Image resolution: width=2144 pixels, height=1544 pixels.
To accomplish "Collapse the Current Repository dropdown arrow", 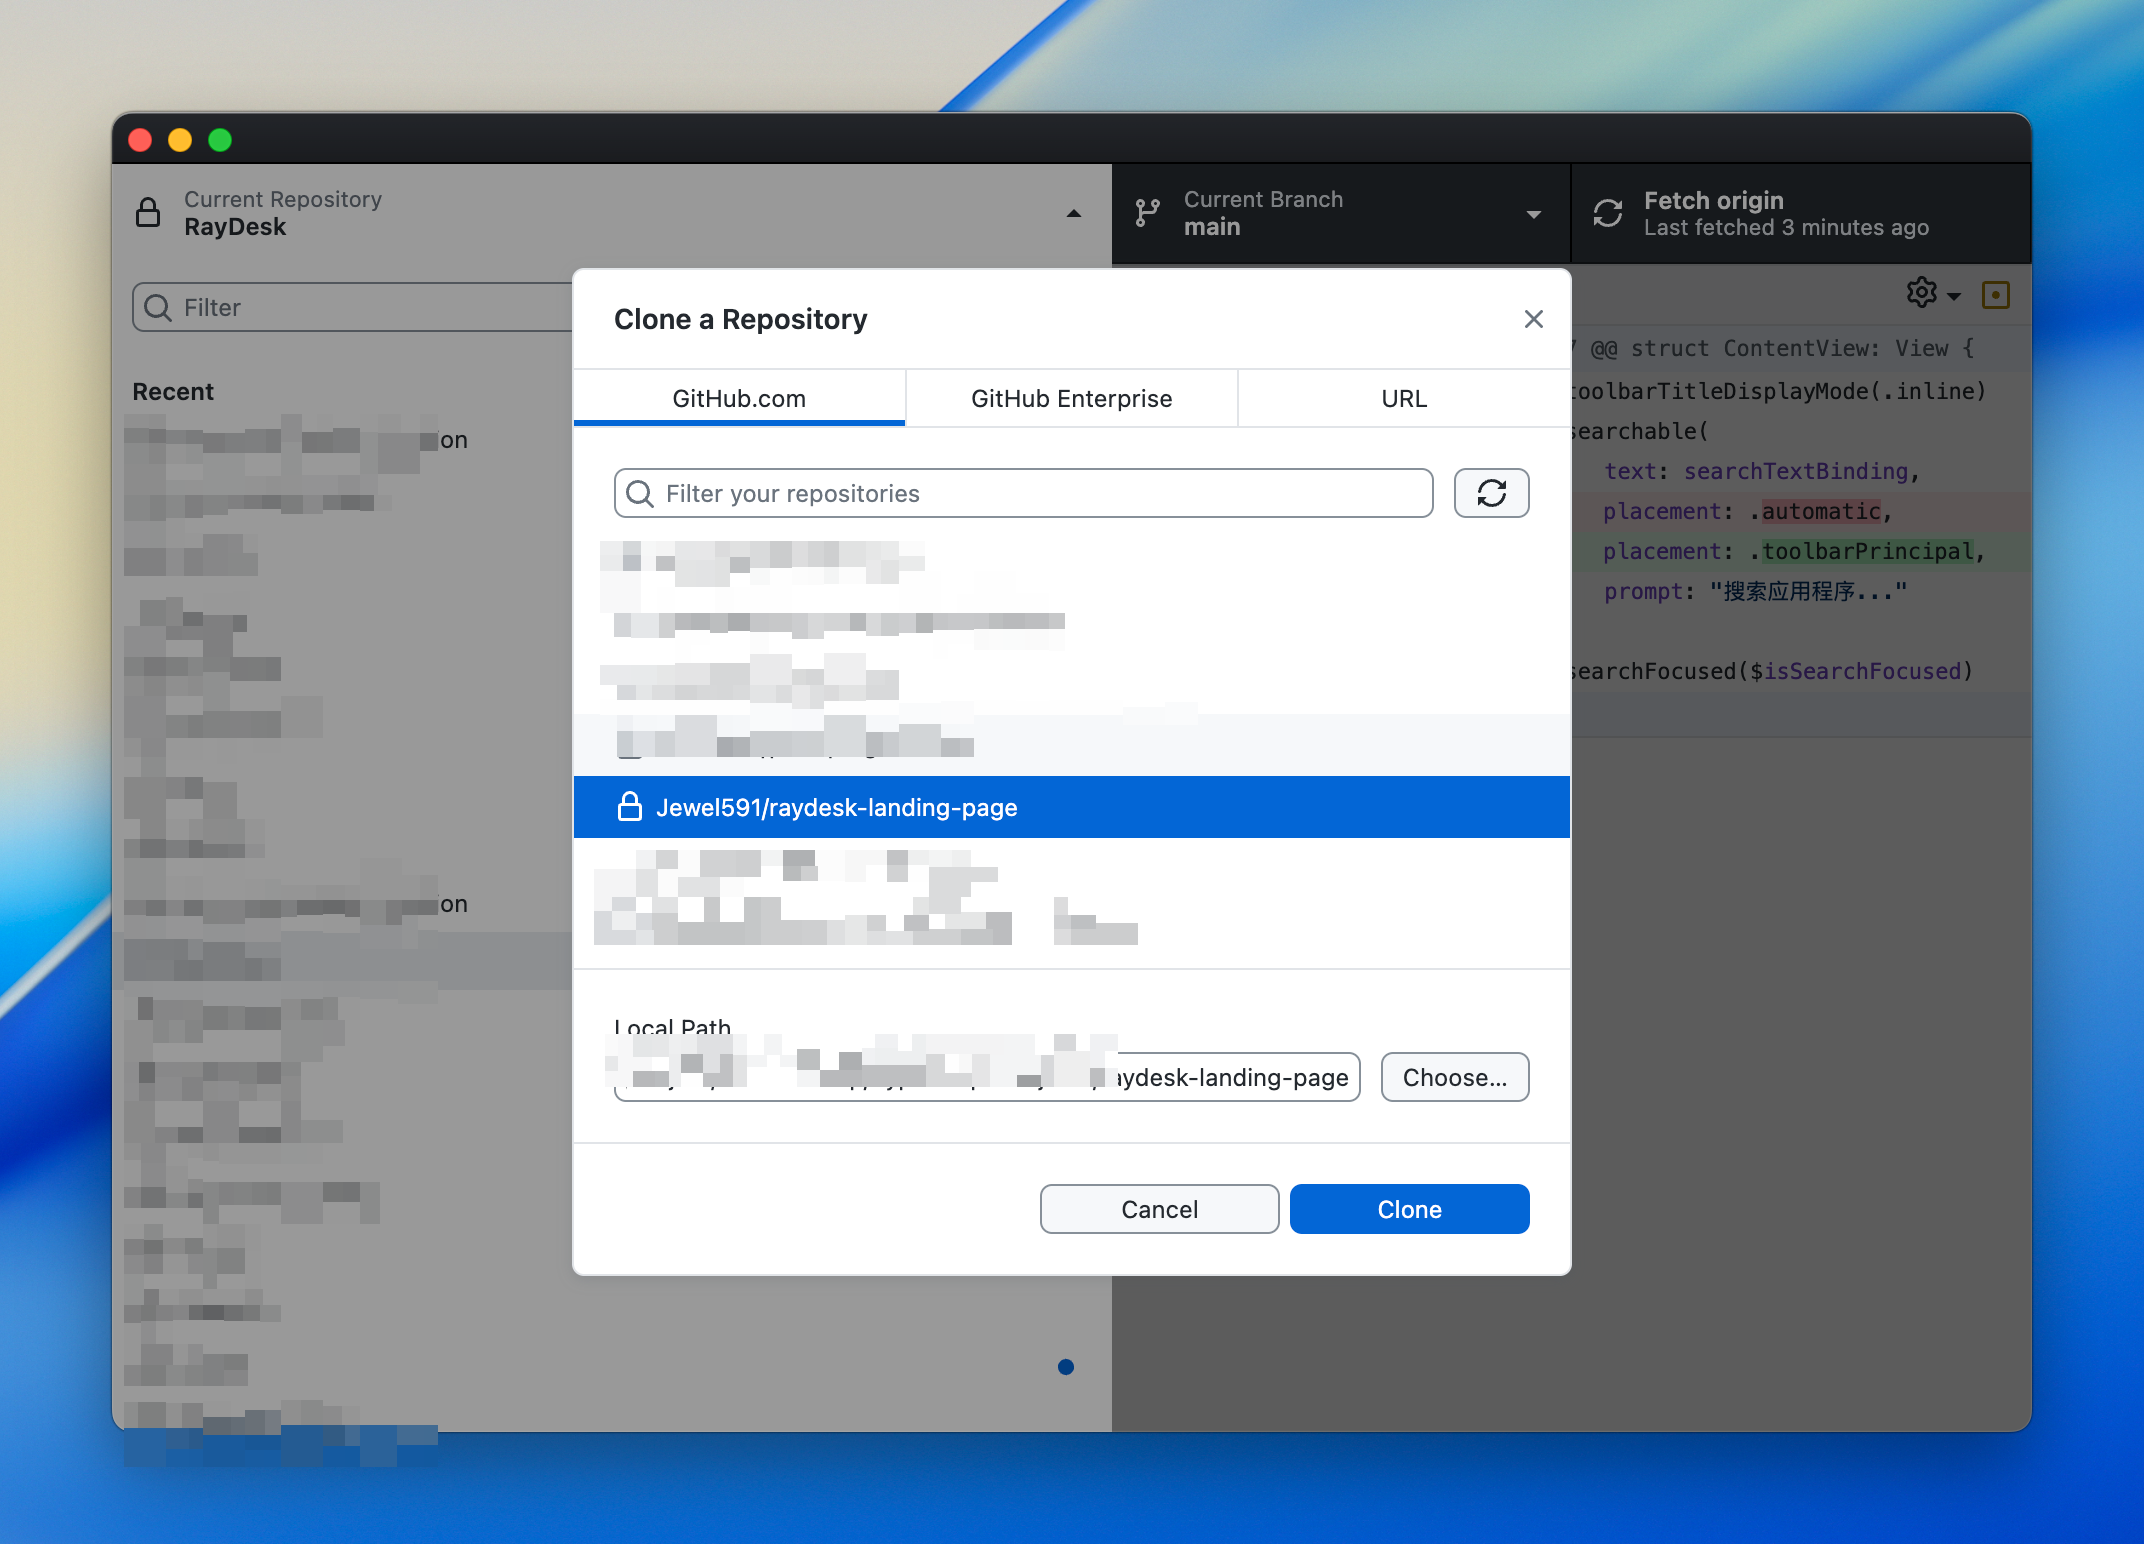I will pyautogui.click(x=1073, y=213).
